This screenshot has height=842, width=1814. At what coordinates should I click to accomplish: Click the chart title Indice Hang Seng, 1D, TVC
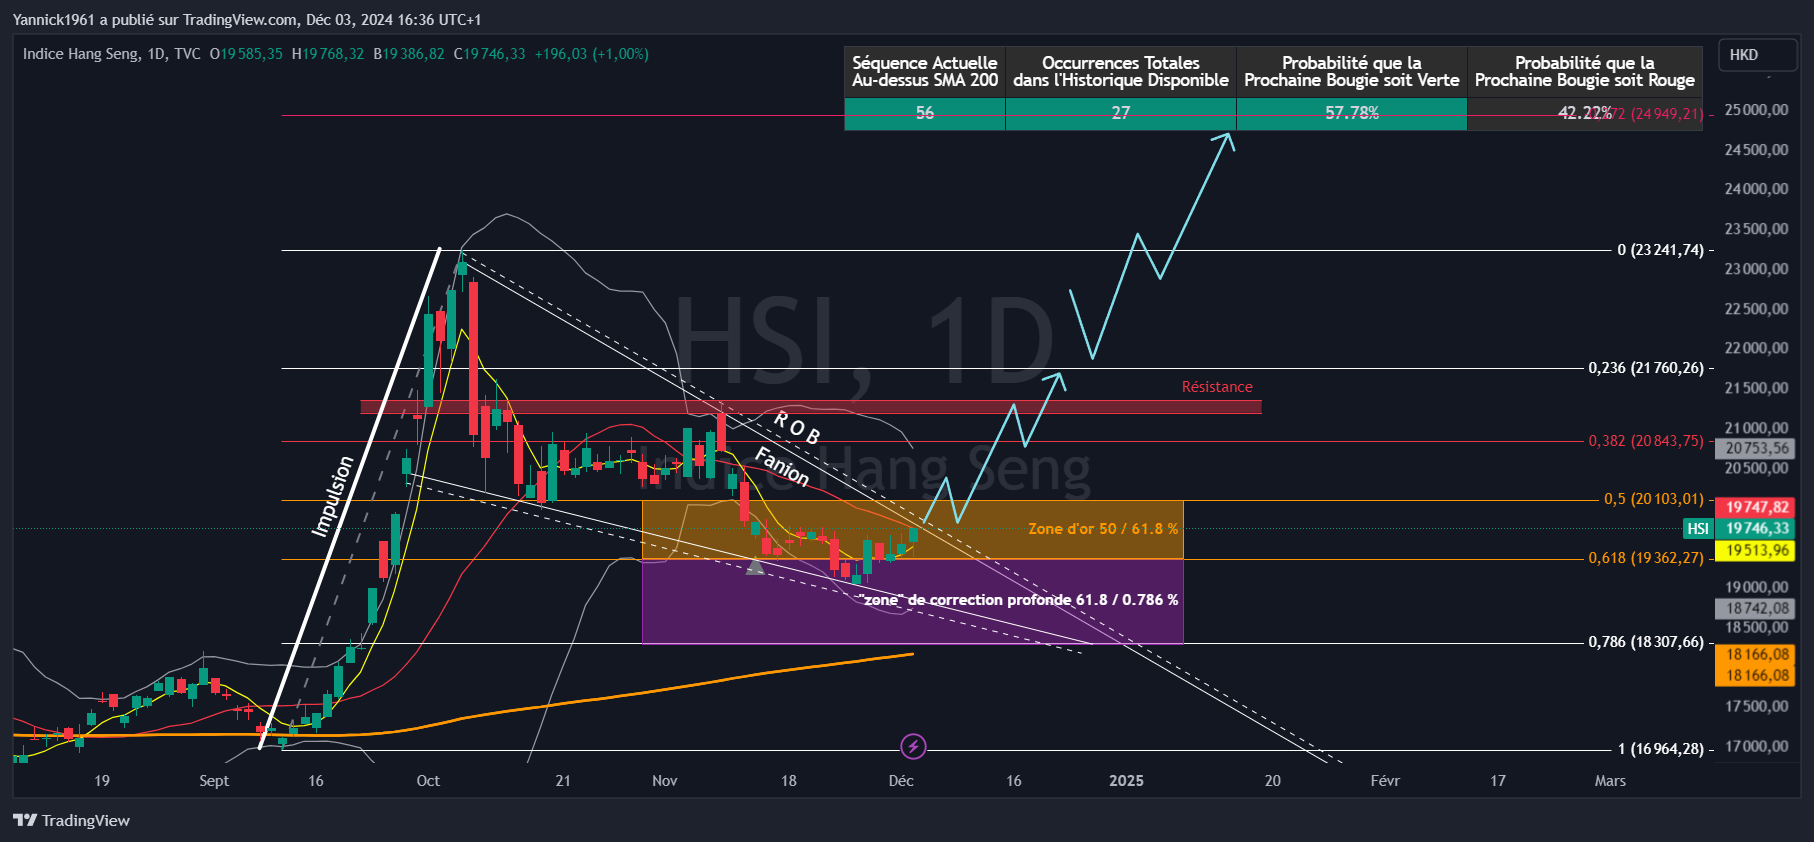coord(111,54)
